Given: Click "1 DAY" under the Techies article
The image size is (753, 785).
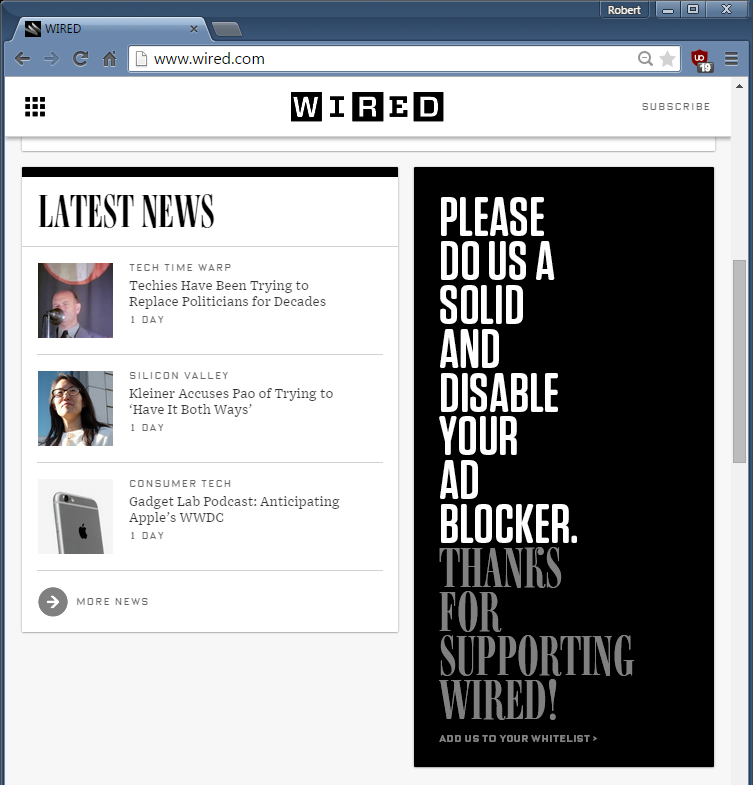Looking at the screenshot, I should [x=147, y=319].
